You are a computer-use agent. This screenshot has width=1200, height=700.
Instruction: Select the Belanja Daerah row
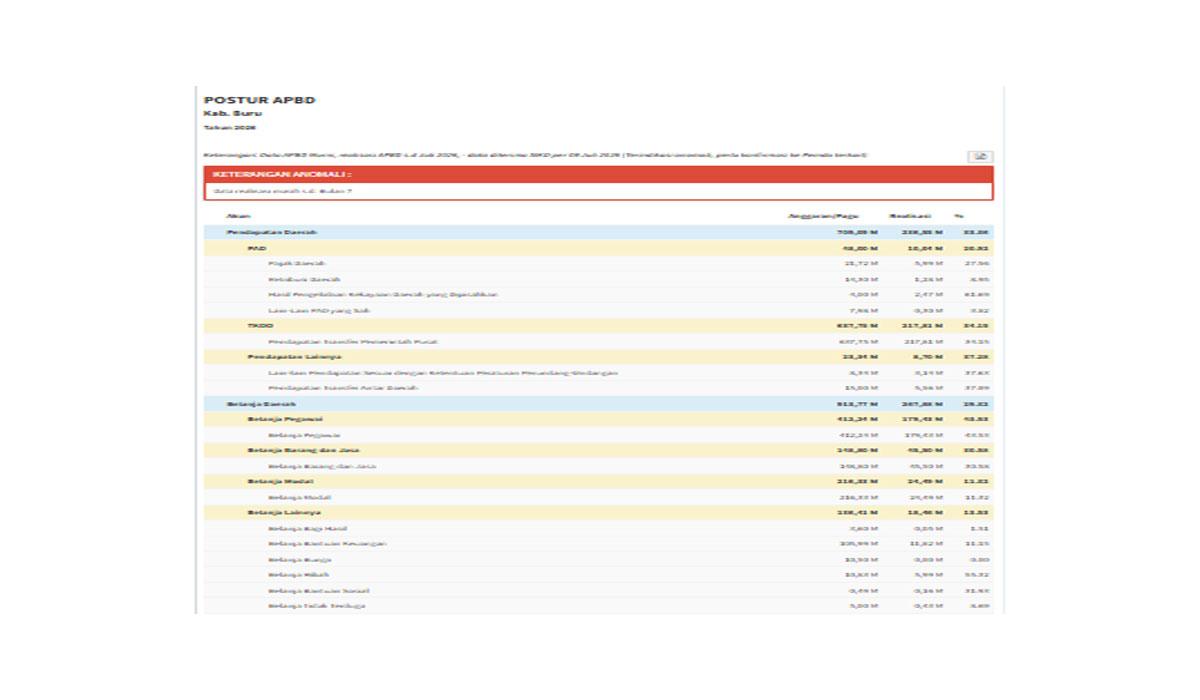tap(599, 404)
